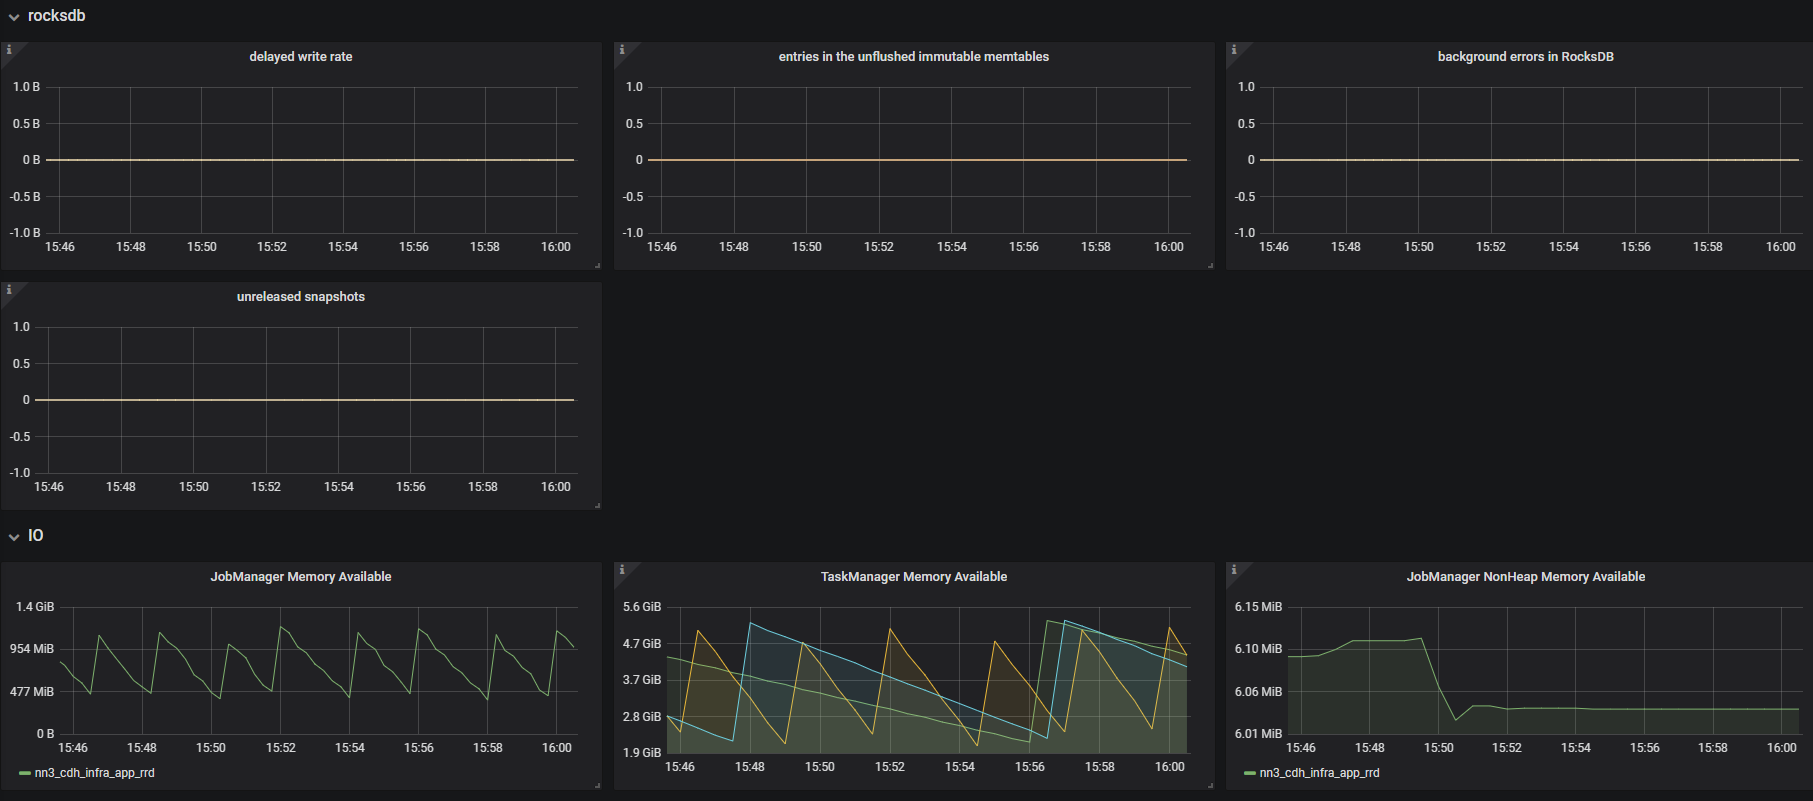Click info icon on JobManager NonHeap Memory panel

tap(1233, 569)
